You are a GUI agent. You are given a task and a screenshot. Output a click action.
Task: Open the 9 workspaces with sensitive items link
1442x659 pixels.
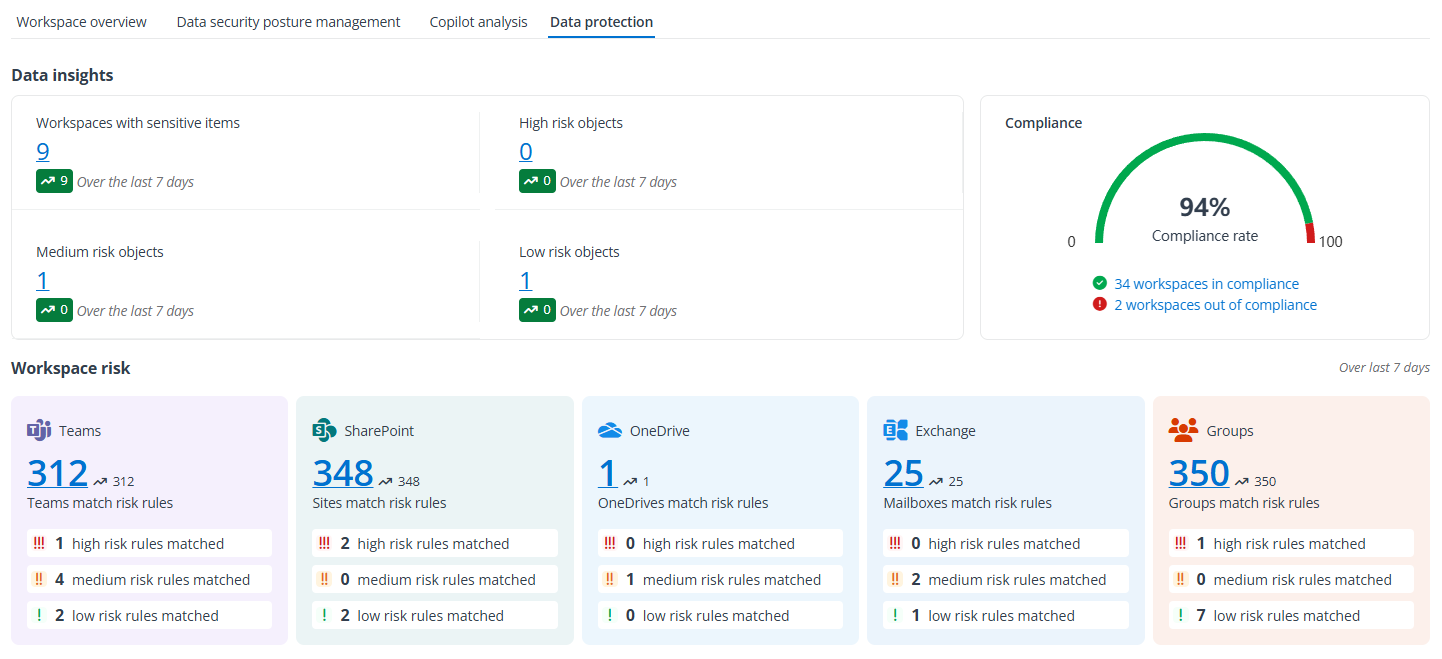(x=42, y=151)
